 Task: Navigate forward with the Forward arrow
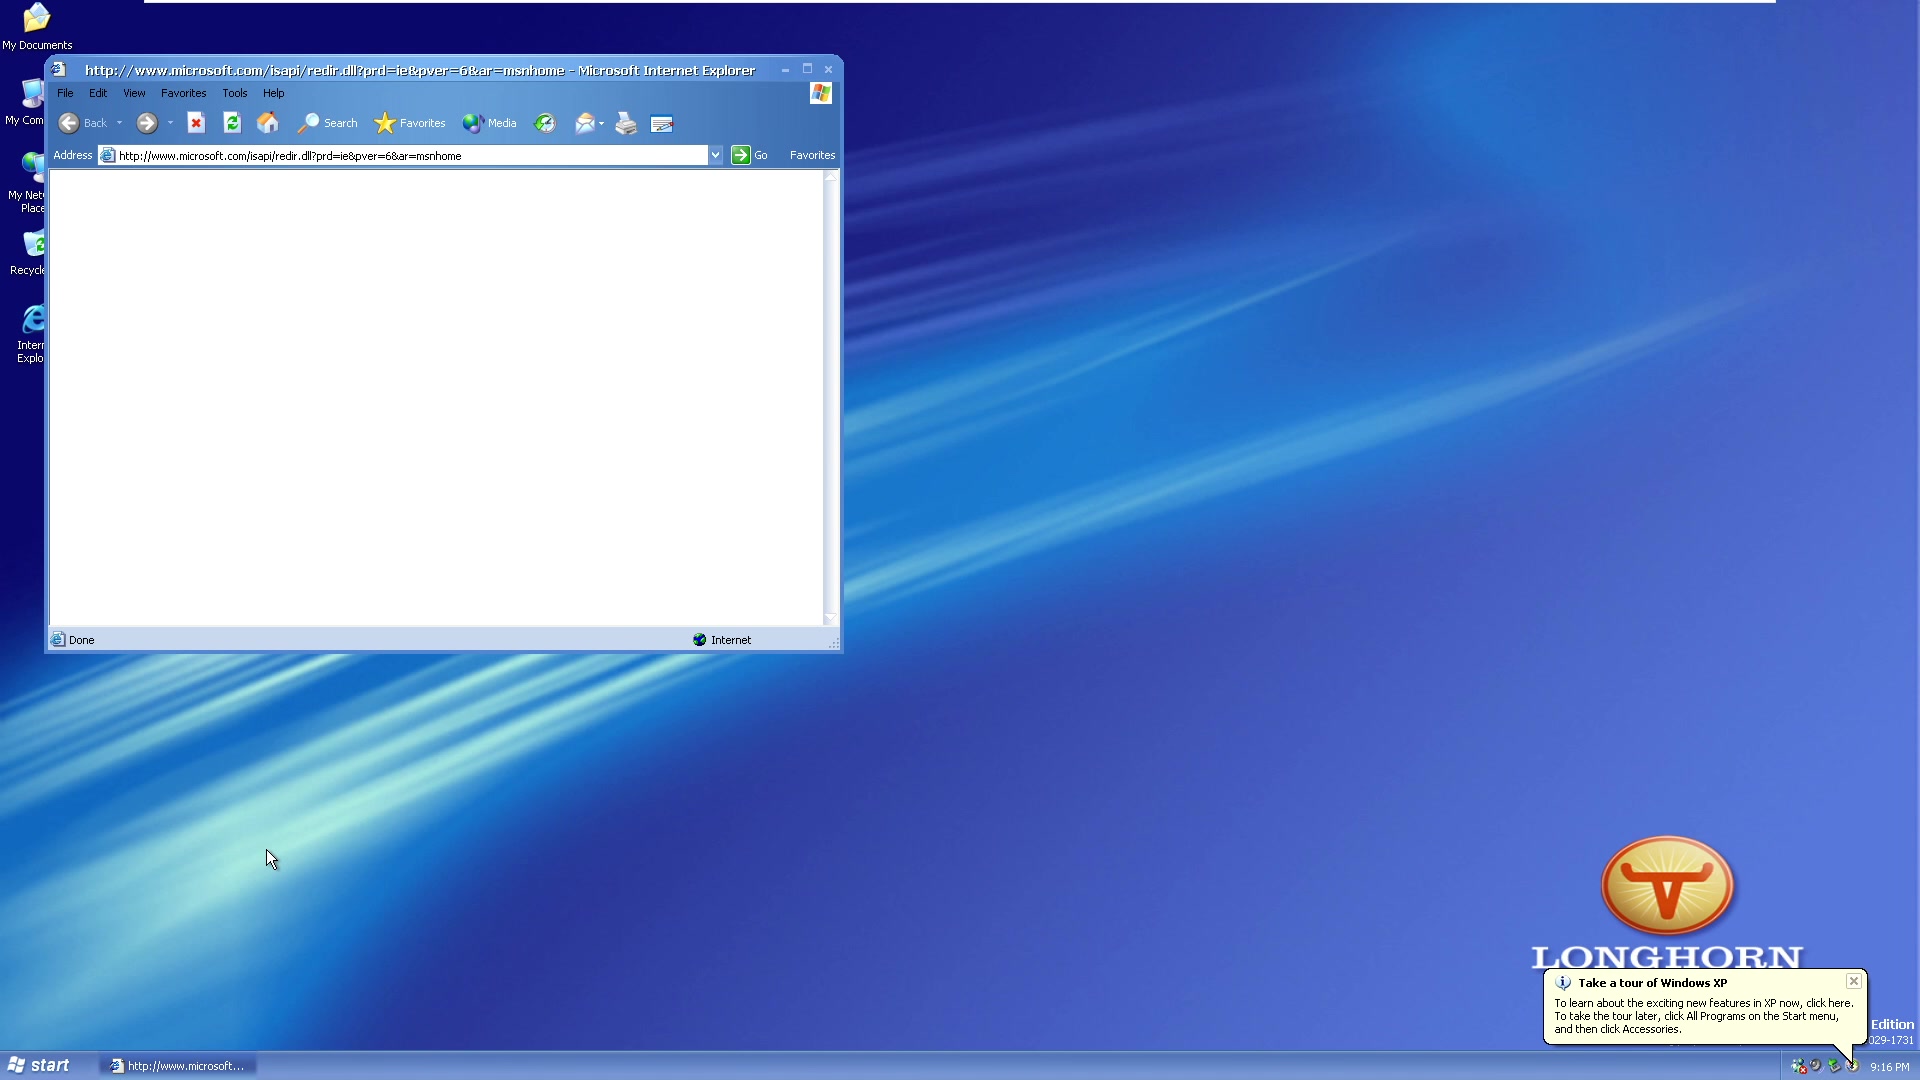tap(147, 123)
